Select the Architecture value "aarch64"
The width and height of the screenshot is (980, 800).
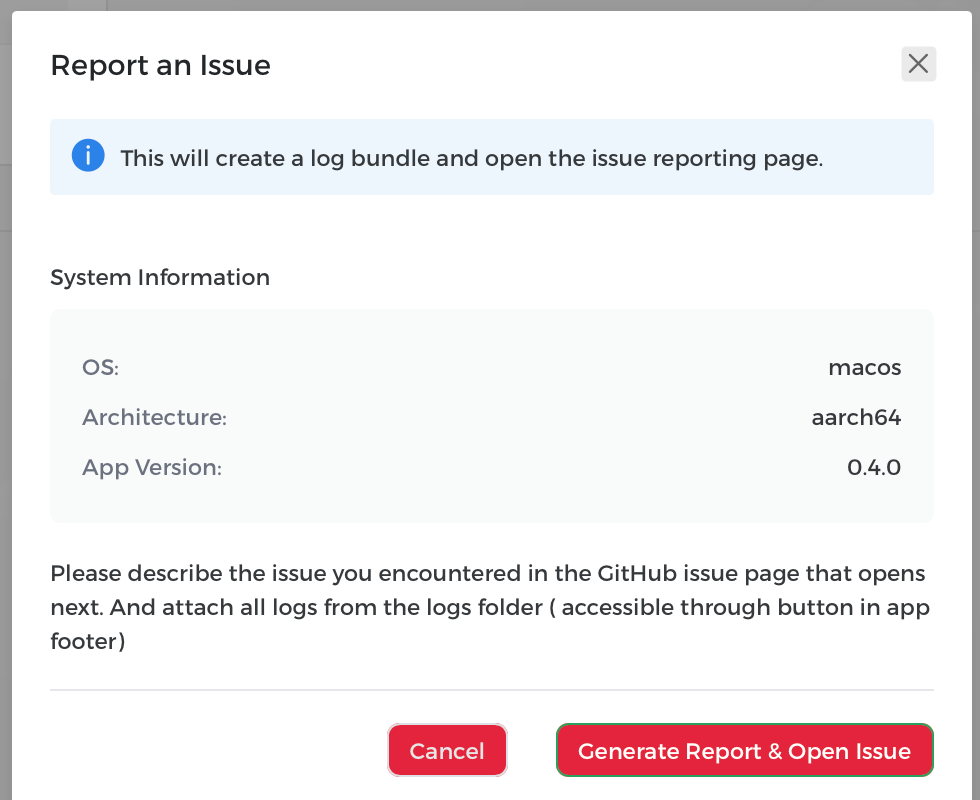pyautogui.click(x=855, y=417)
